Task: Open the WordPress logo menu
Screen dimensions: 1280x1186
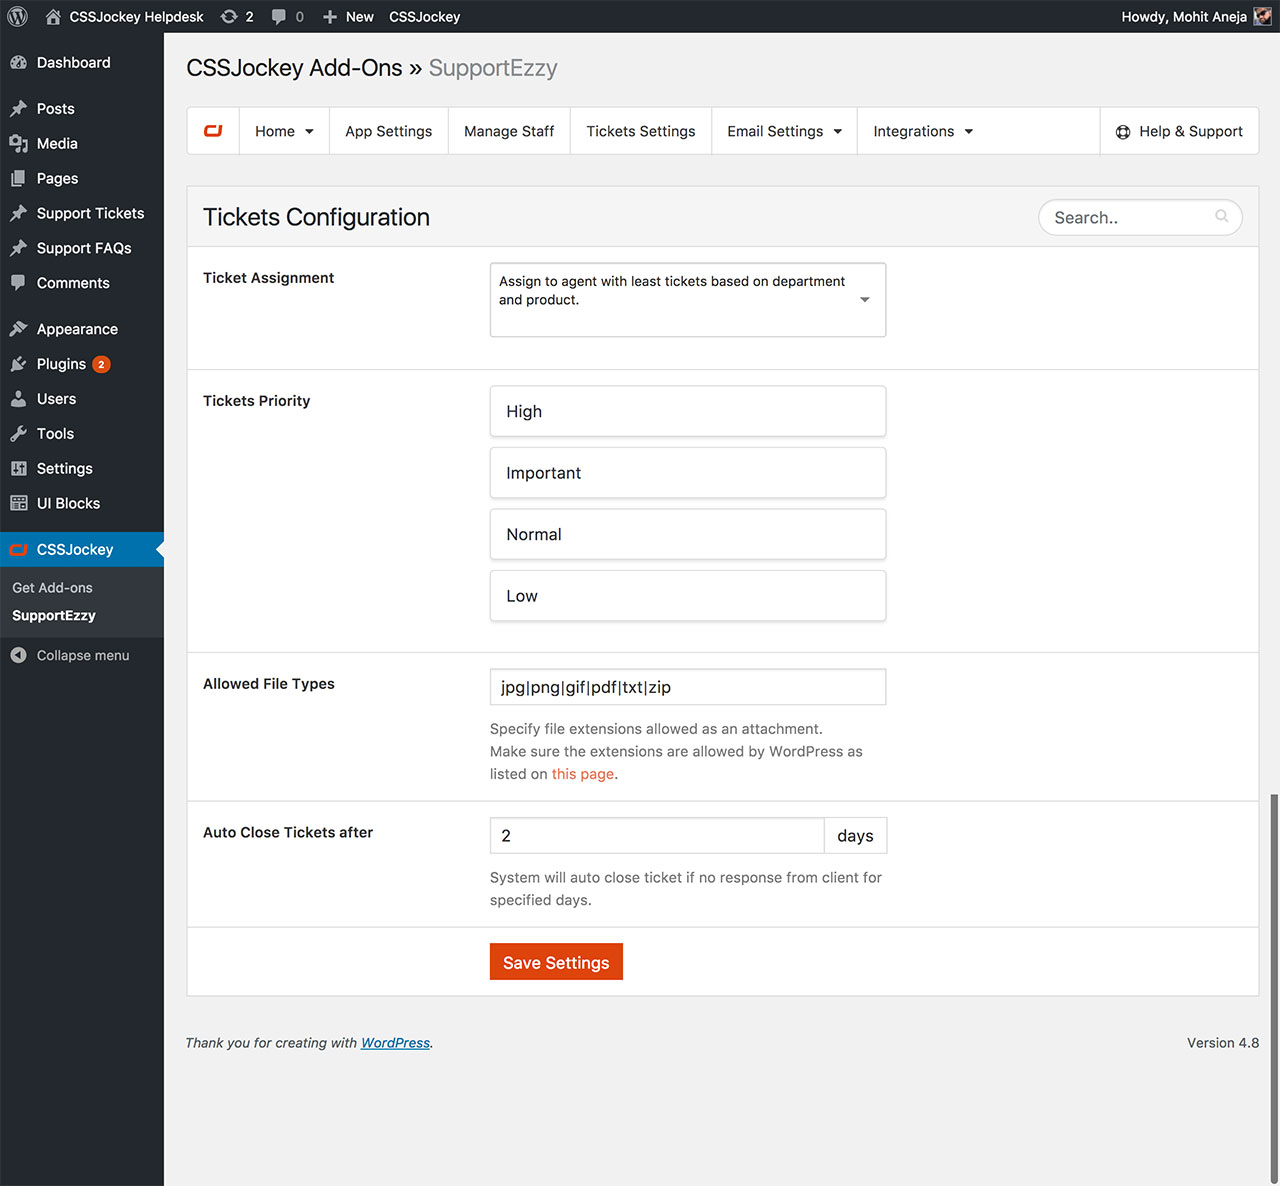Action: 18,16
